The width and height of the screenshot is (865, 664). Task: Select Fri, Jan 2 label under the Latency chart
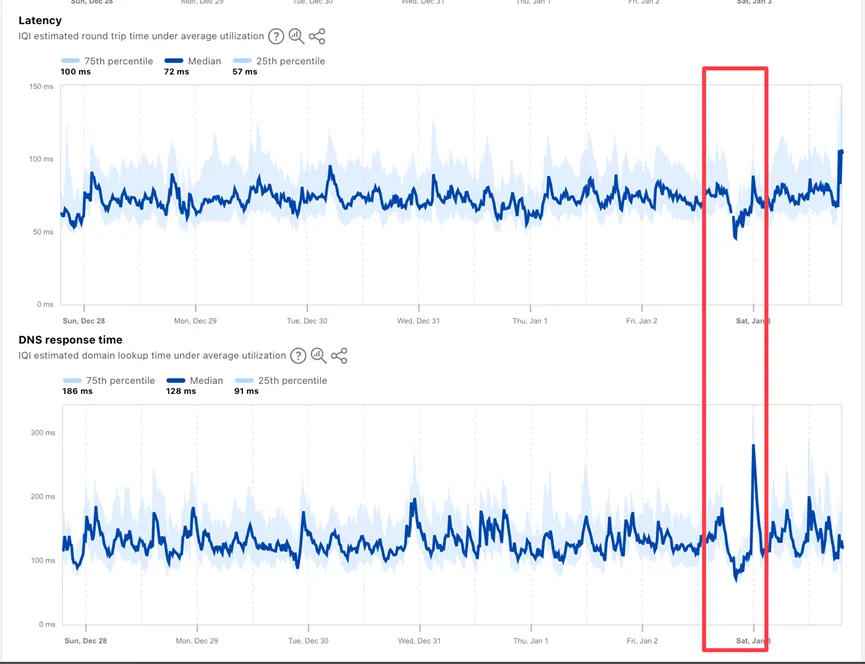pyautogui.click(x=642, y=321)
